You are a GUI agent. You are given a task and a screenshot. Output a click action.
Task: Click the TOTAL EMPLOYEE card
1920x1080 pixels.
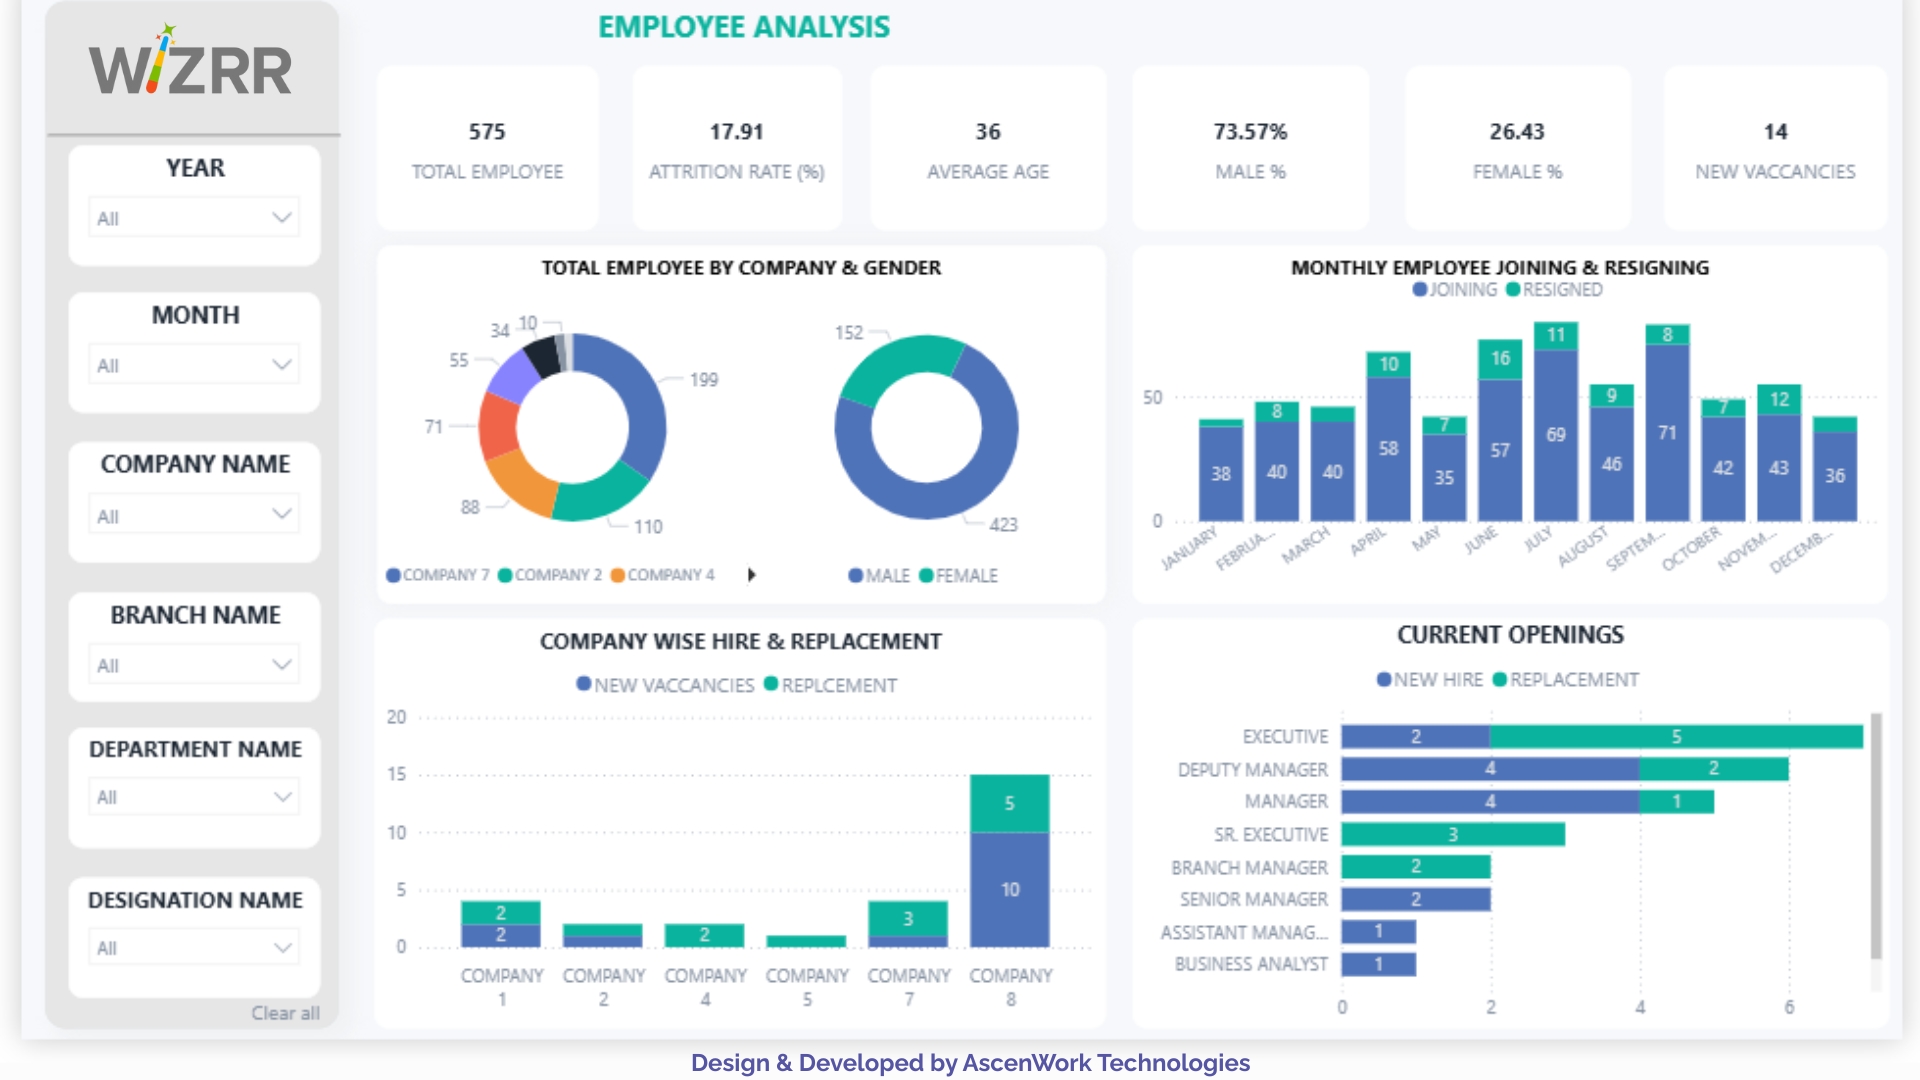(487, 148)
